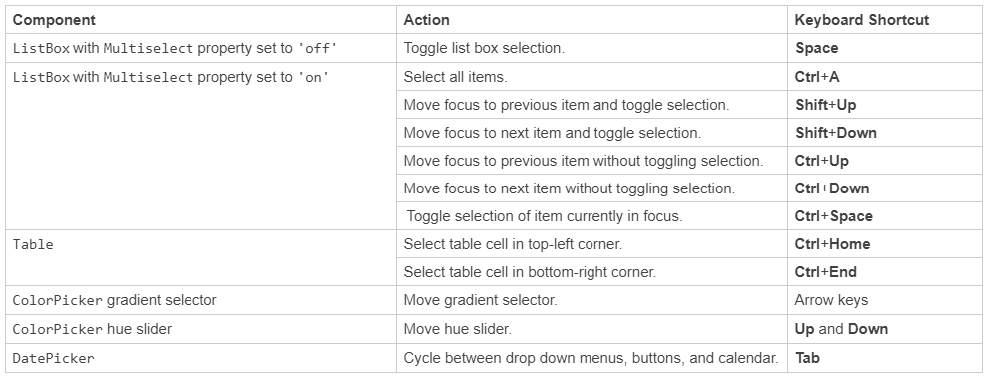This screenshot has height=379, width=991.
Task: Click the Keyboard Shortcut column header
Action: pyautogui.click(x=885, y=20)
